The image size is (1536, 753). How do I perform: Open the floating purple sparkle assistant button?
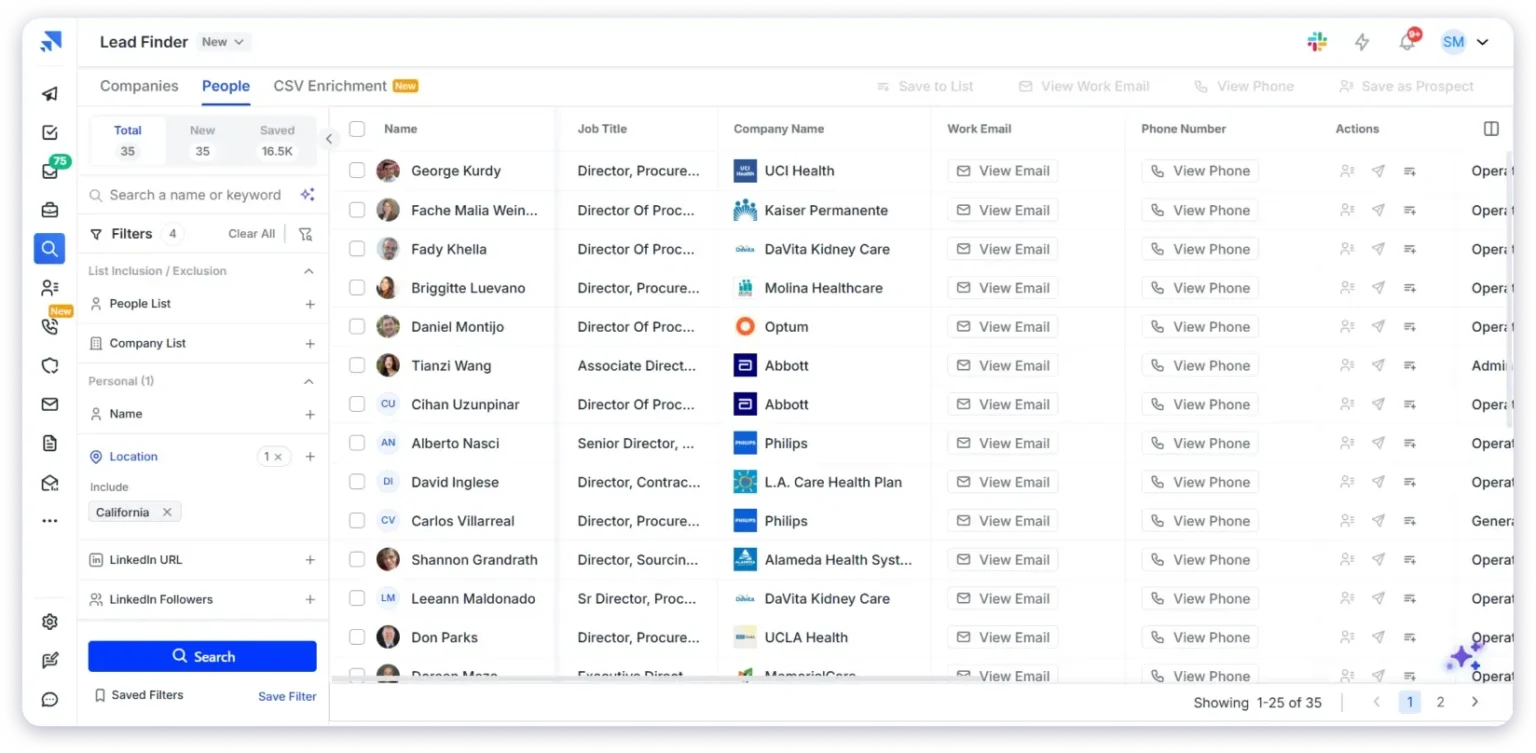[1465, 656]
